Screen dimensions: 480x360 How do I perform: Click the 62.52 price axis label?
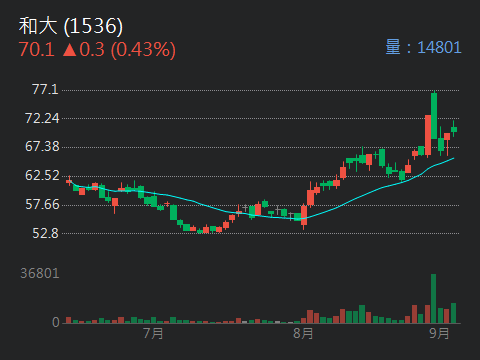[42, 175]
